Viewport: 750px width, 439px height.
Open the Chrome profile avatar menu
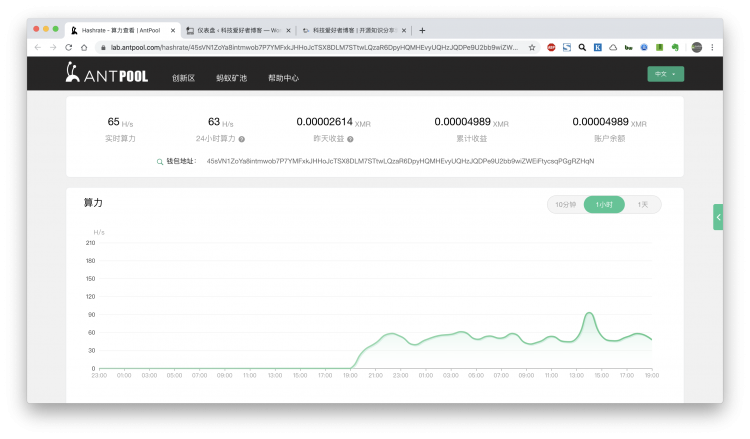pos(697,47)
